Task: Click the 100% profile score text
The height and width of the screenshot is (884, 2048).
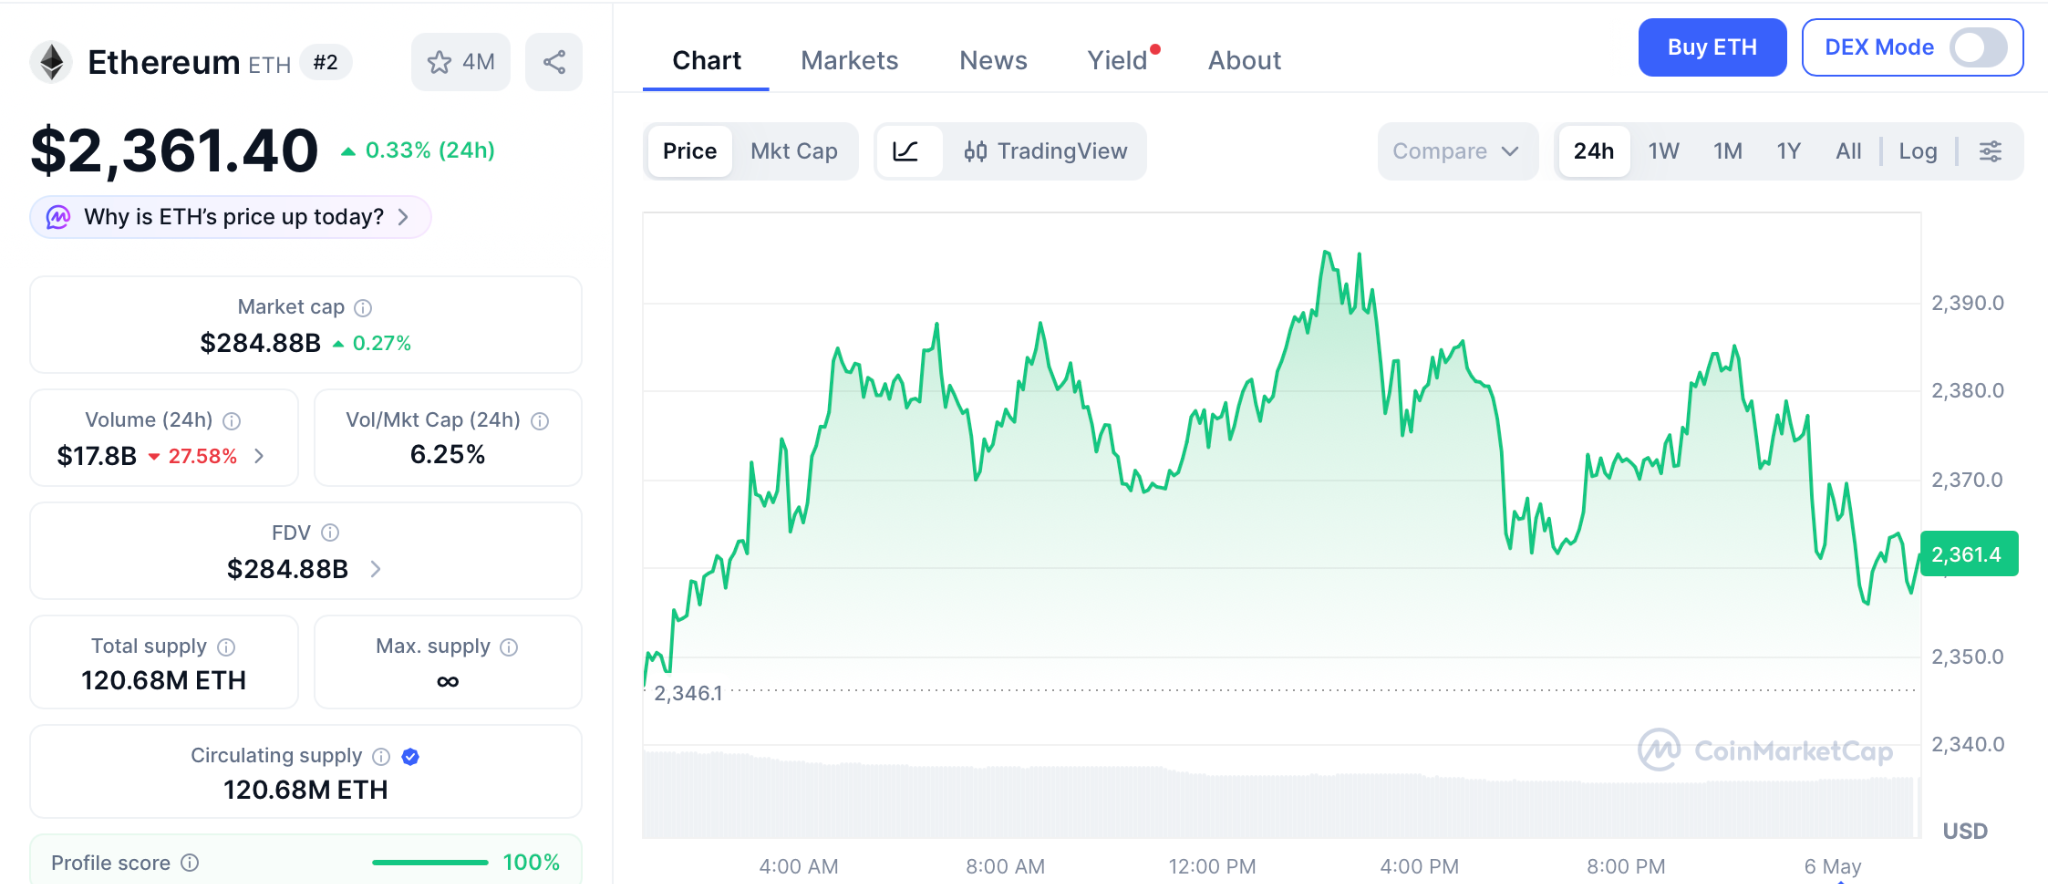Action: click(x=531, y=862)
